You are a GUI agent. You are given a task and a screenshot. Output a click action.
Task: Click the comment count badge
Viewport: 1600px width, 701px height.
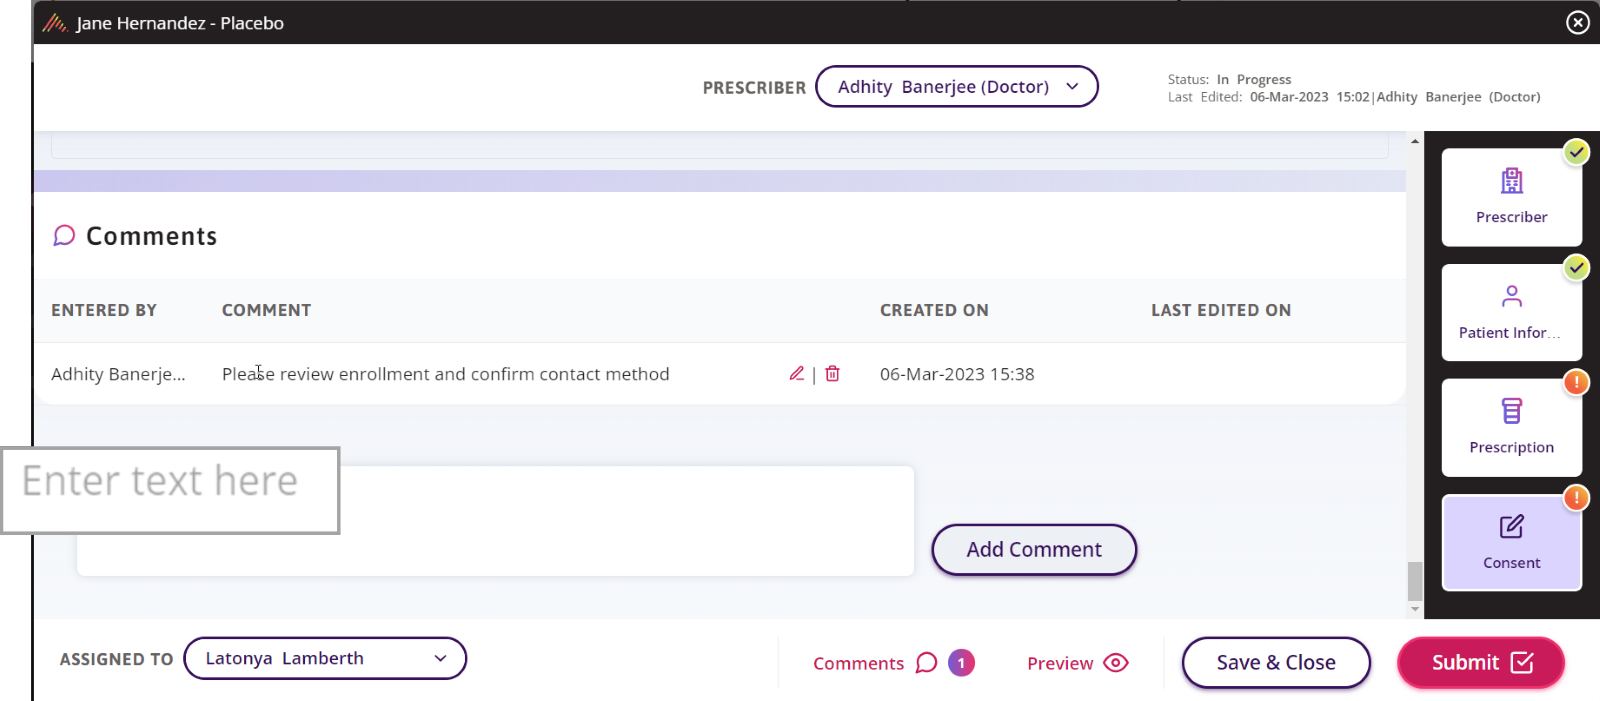point(961,663)
